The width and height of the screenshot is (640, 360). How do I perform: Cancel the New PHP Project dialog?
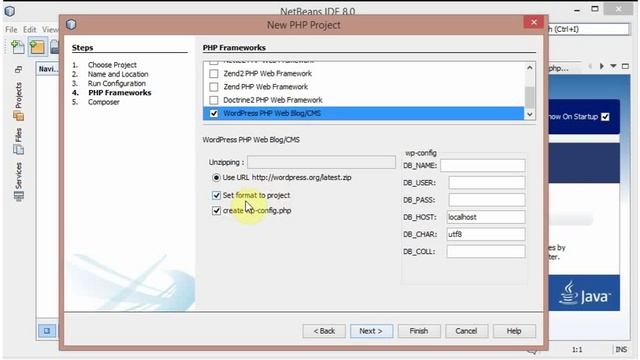(466, 331)
